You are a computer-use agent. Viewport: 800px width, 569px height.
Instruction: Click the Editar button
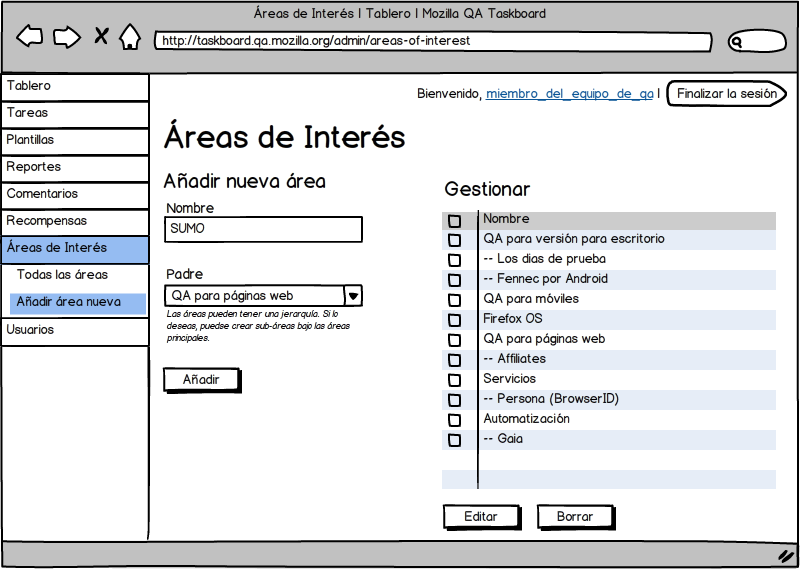coord(481,517)
